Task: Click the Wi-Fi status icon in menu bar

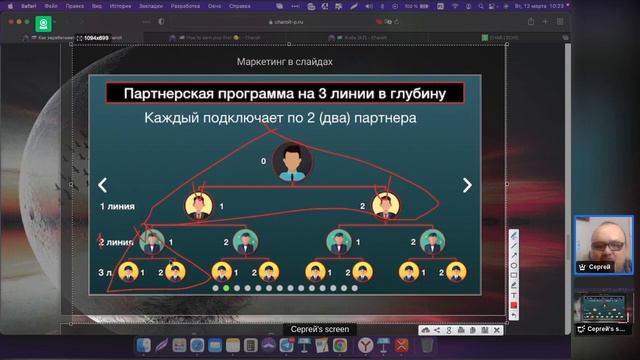Action: point(456,6)
